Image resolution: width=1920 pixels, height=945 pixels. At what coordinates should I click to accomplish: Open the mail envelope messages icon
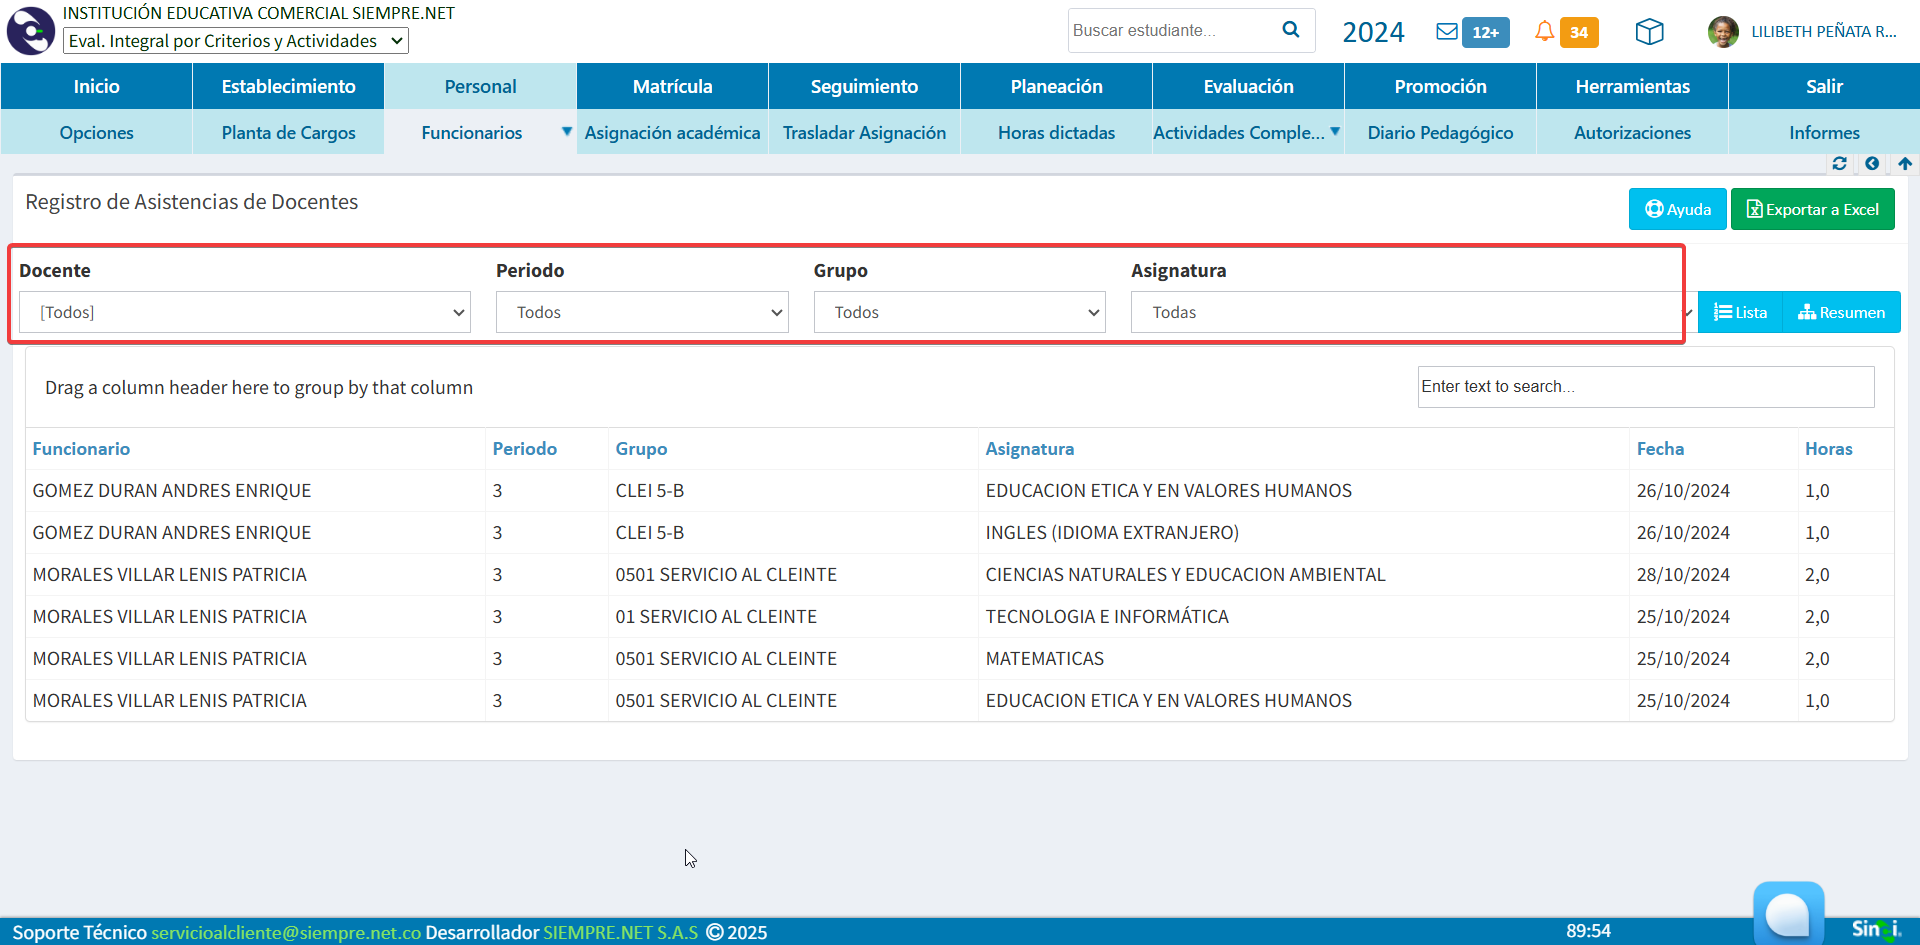[1446, 32]
